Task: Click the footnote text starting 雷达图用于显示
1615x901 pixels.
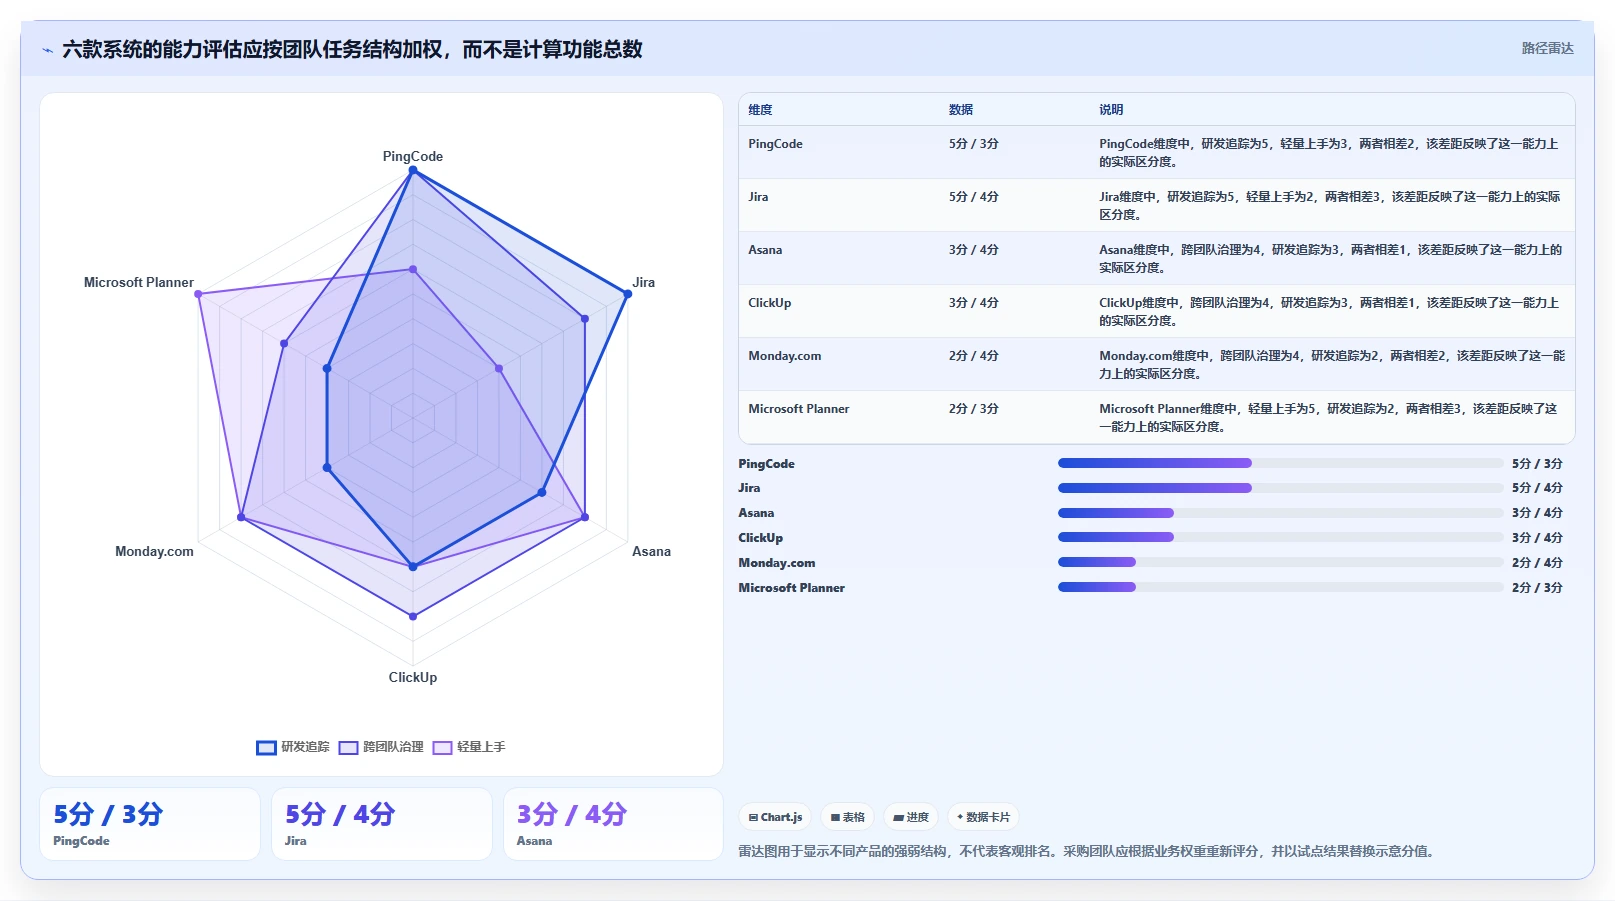Action: point(1088,852)
